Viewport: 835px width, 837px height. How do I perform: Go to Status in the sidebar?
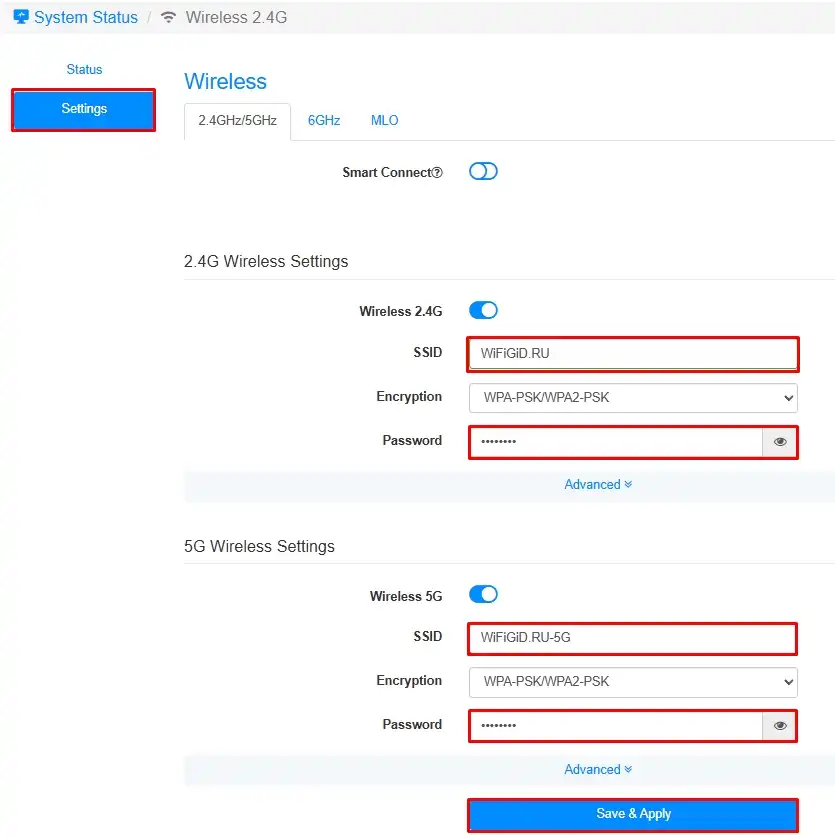coord(84,69)
